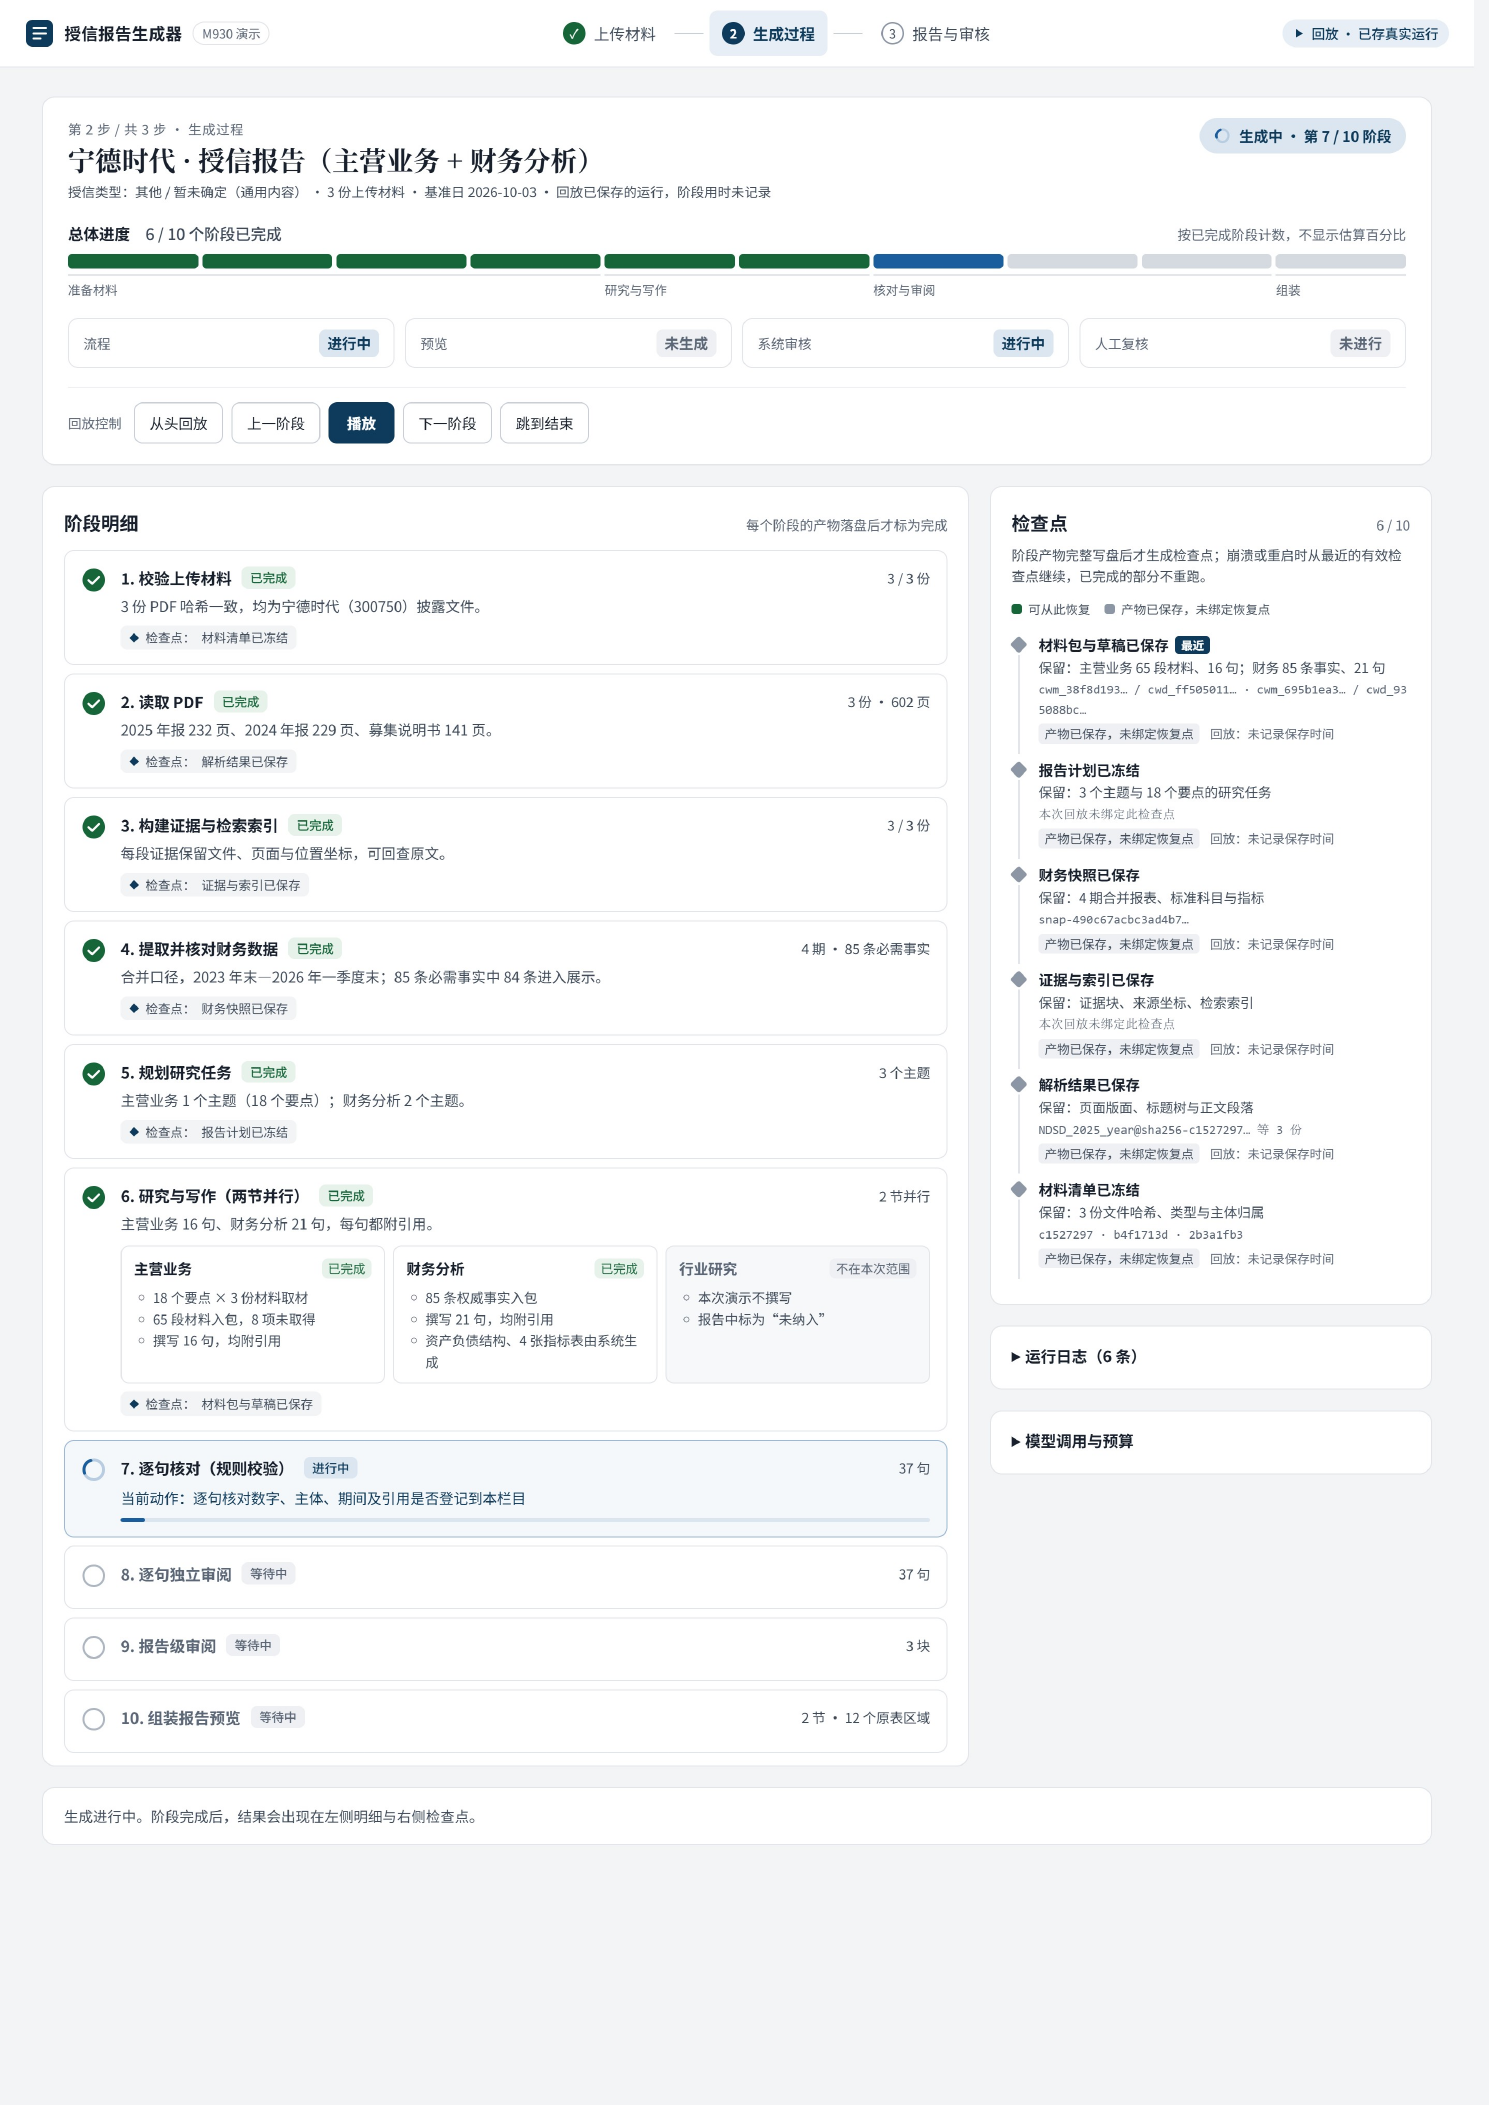The width and height of the screenshot is (1489, 2105).
Task: Start replay with the 播放 button
Action: coord(361,424)
